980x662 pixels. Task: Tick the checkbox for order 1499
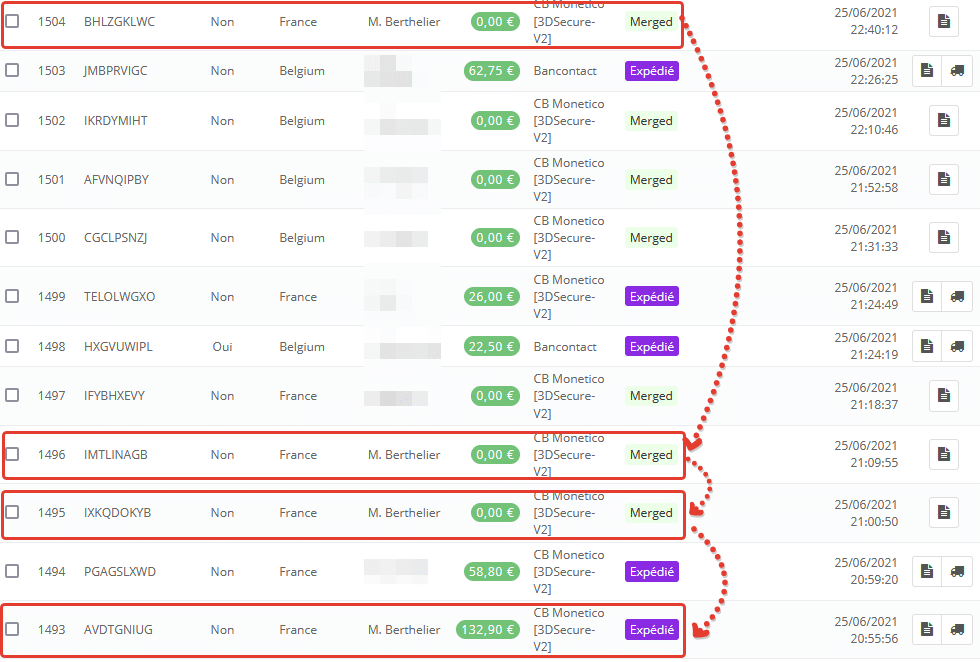pyautogui.click(x=12, y=296)
